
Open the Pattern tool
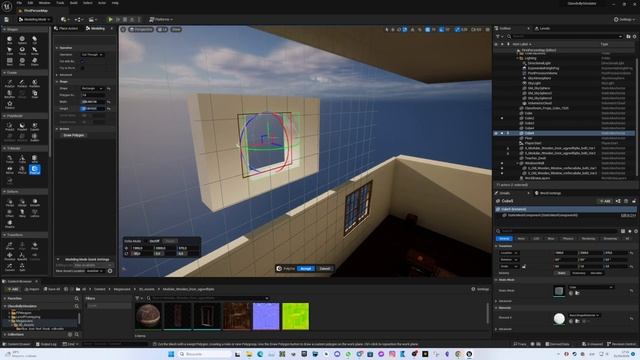point(9,105)
